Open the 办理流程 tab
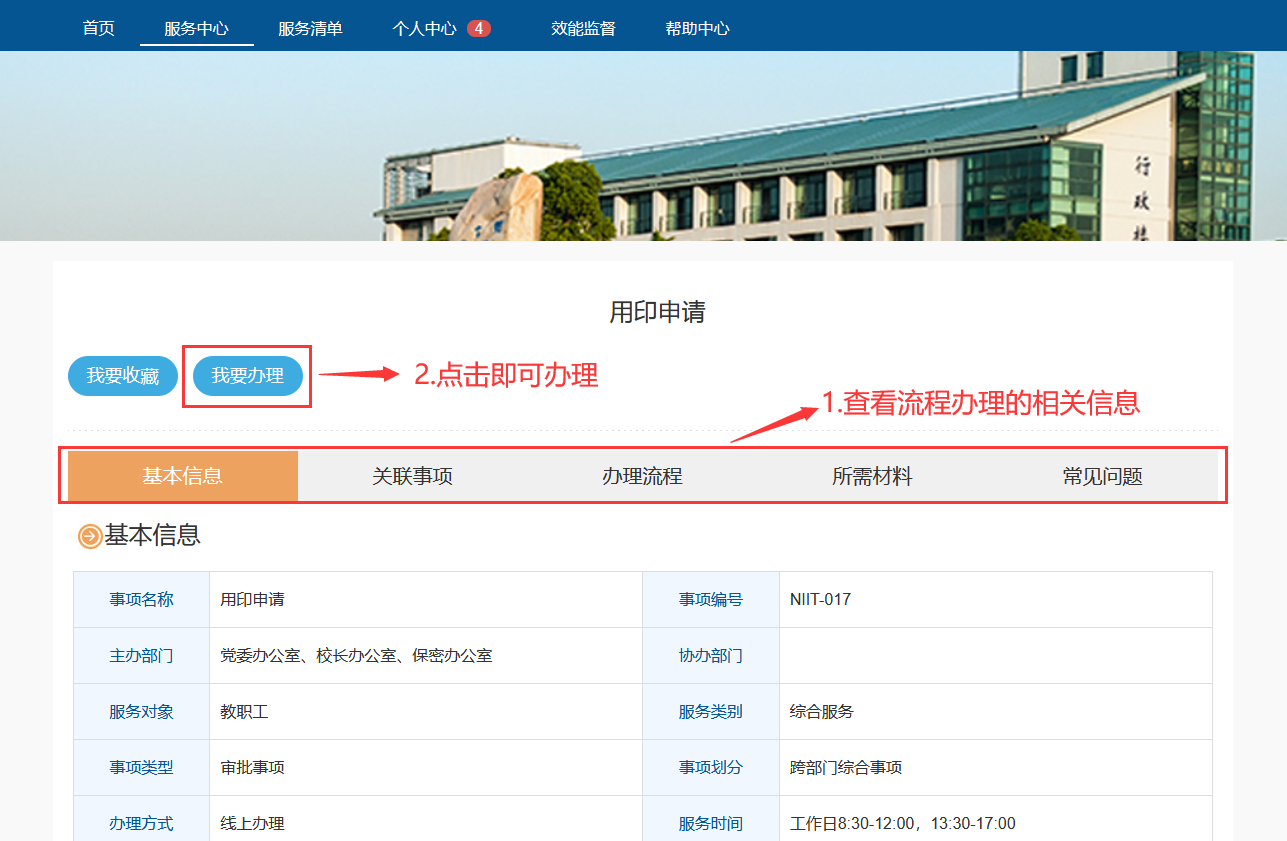Viewport: 1287px width, 841px height. tap(642, 476)
